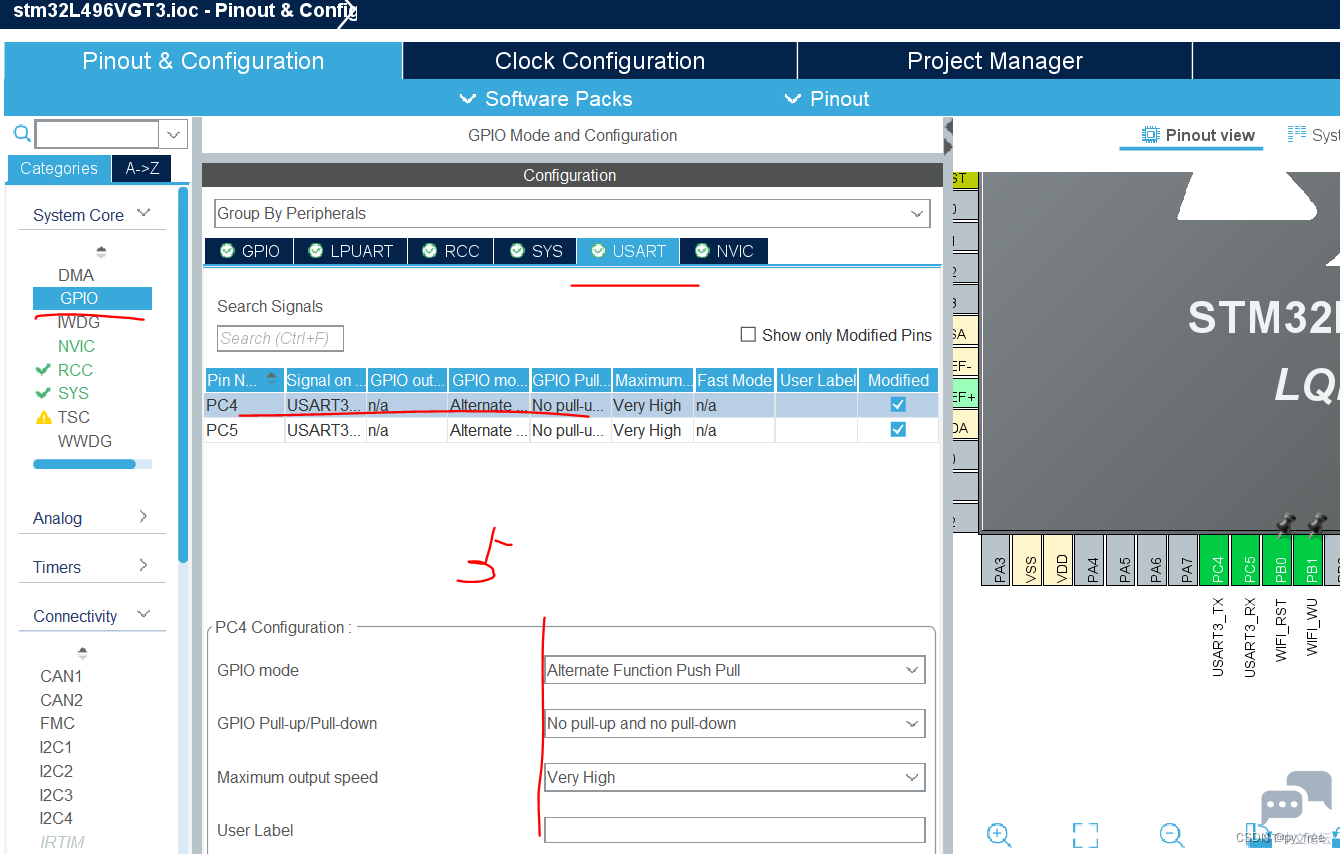1340x854 pixels.
Task: Select the PA4 pin on the chip
Action: pos(1091,559)
